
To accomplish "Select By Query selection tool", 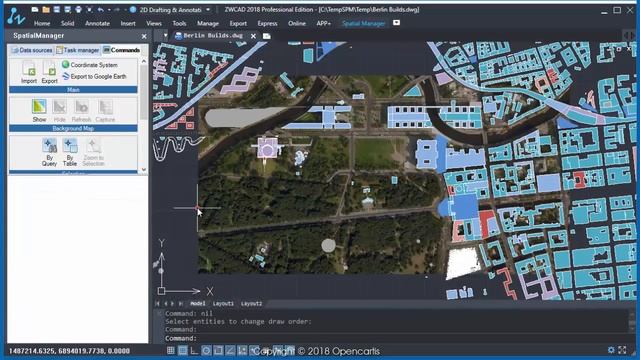I will tap(49, 146).
